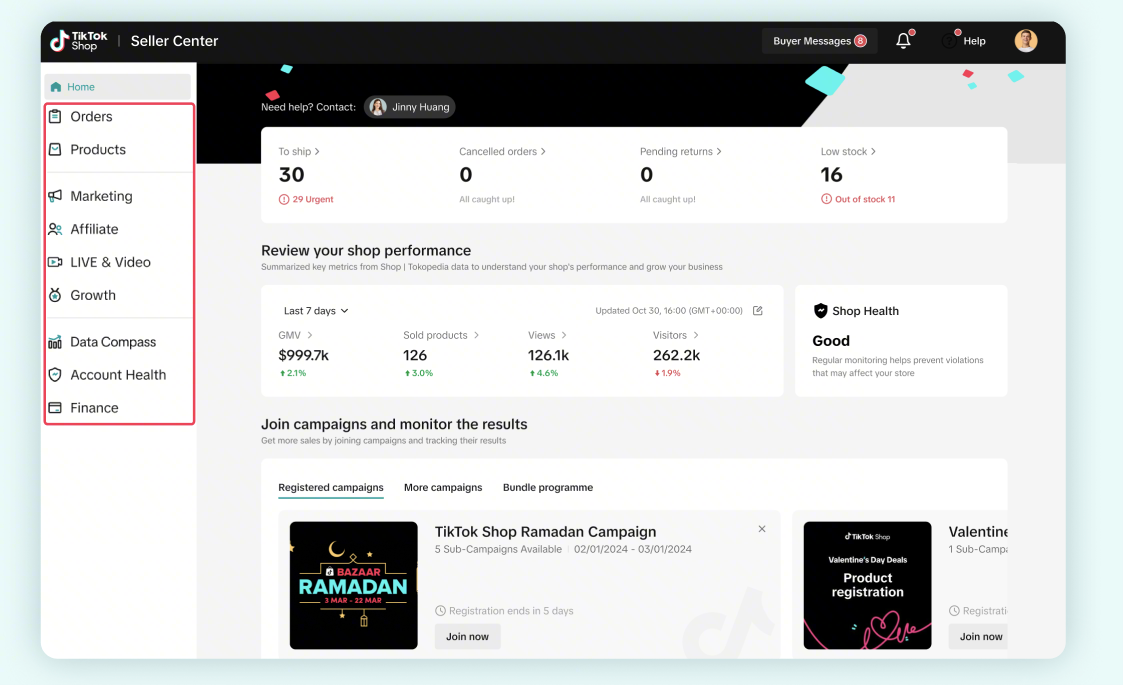This screenshot has width=1123, height=685.
Task: Click the Low stock count 16
Action: tap(832, 175)
